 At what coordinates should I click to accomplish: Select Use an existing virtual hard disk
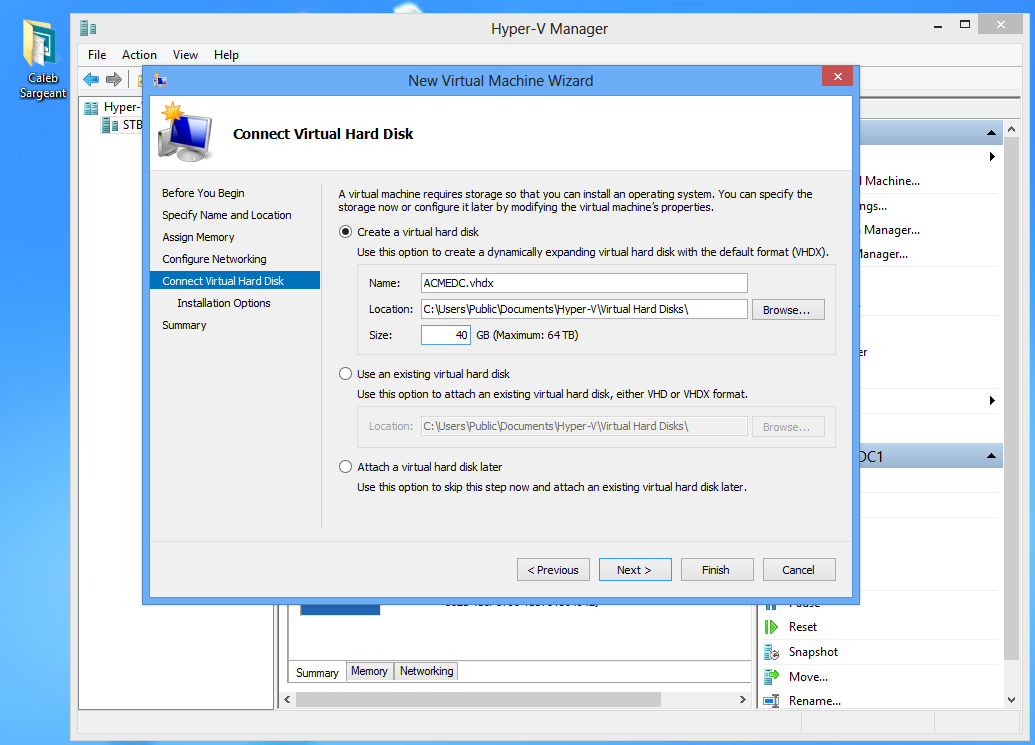tap(345, 373)
